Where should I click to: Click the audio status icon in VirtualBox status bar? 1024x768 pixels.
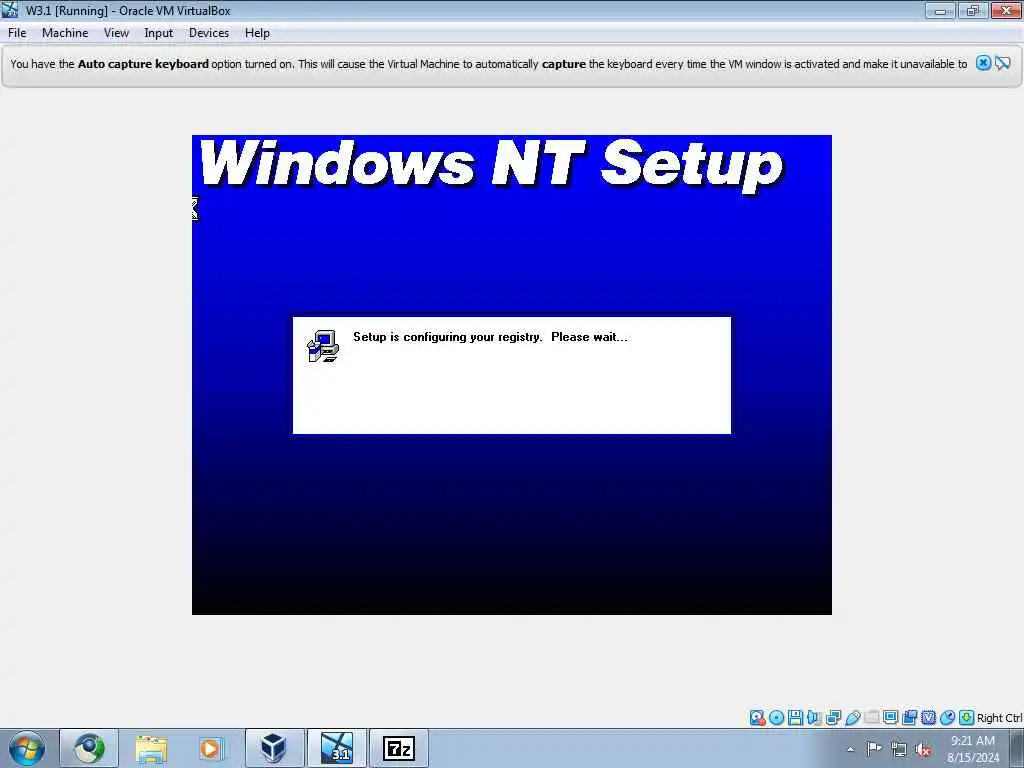point(814,718)
